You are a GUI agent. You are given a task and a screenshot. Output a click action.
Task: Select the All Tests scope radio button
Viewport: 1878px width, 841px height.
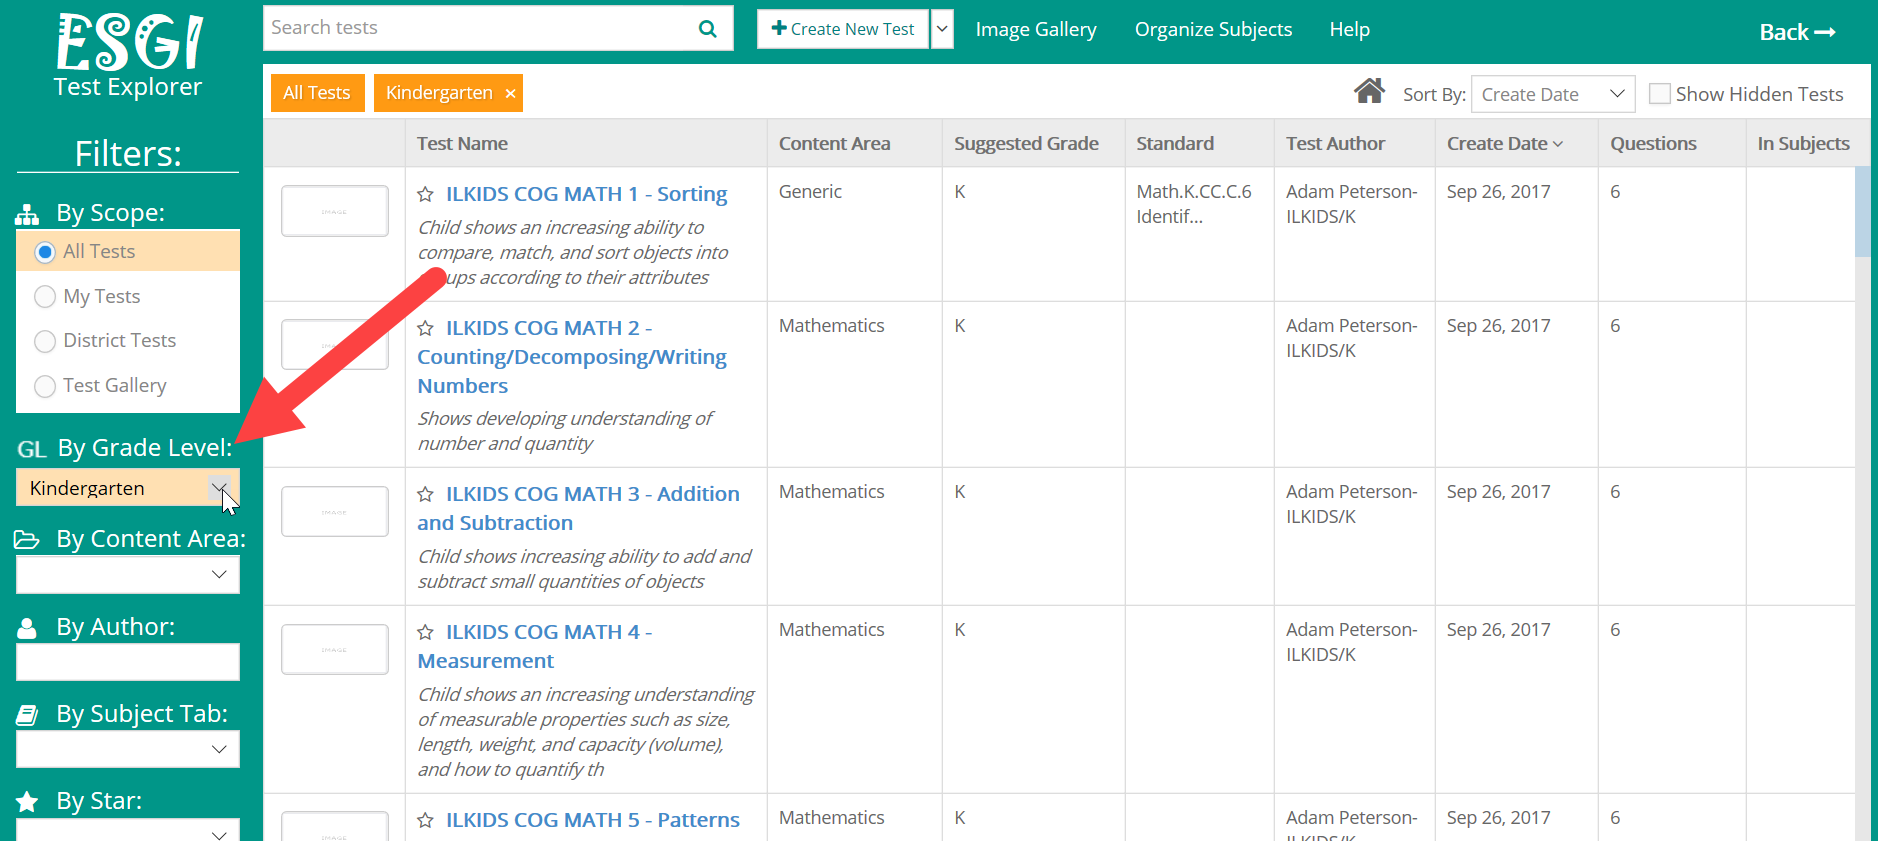tap(45, 252)
